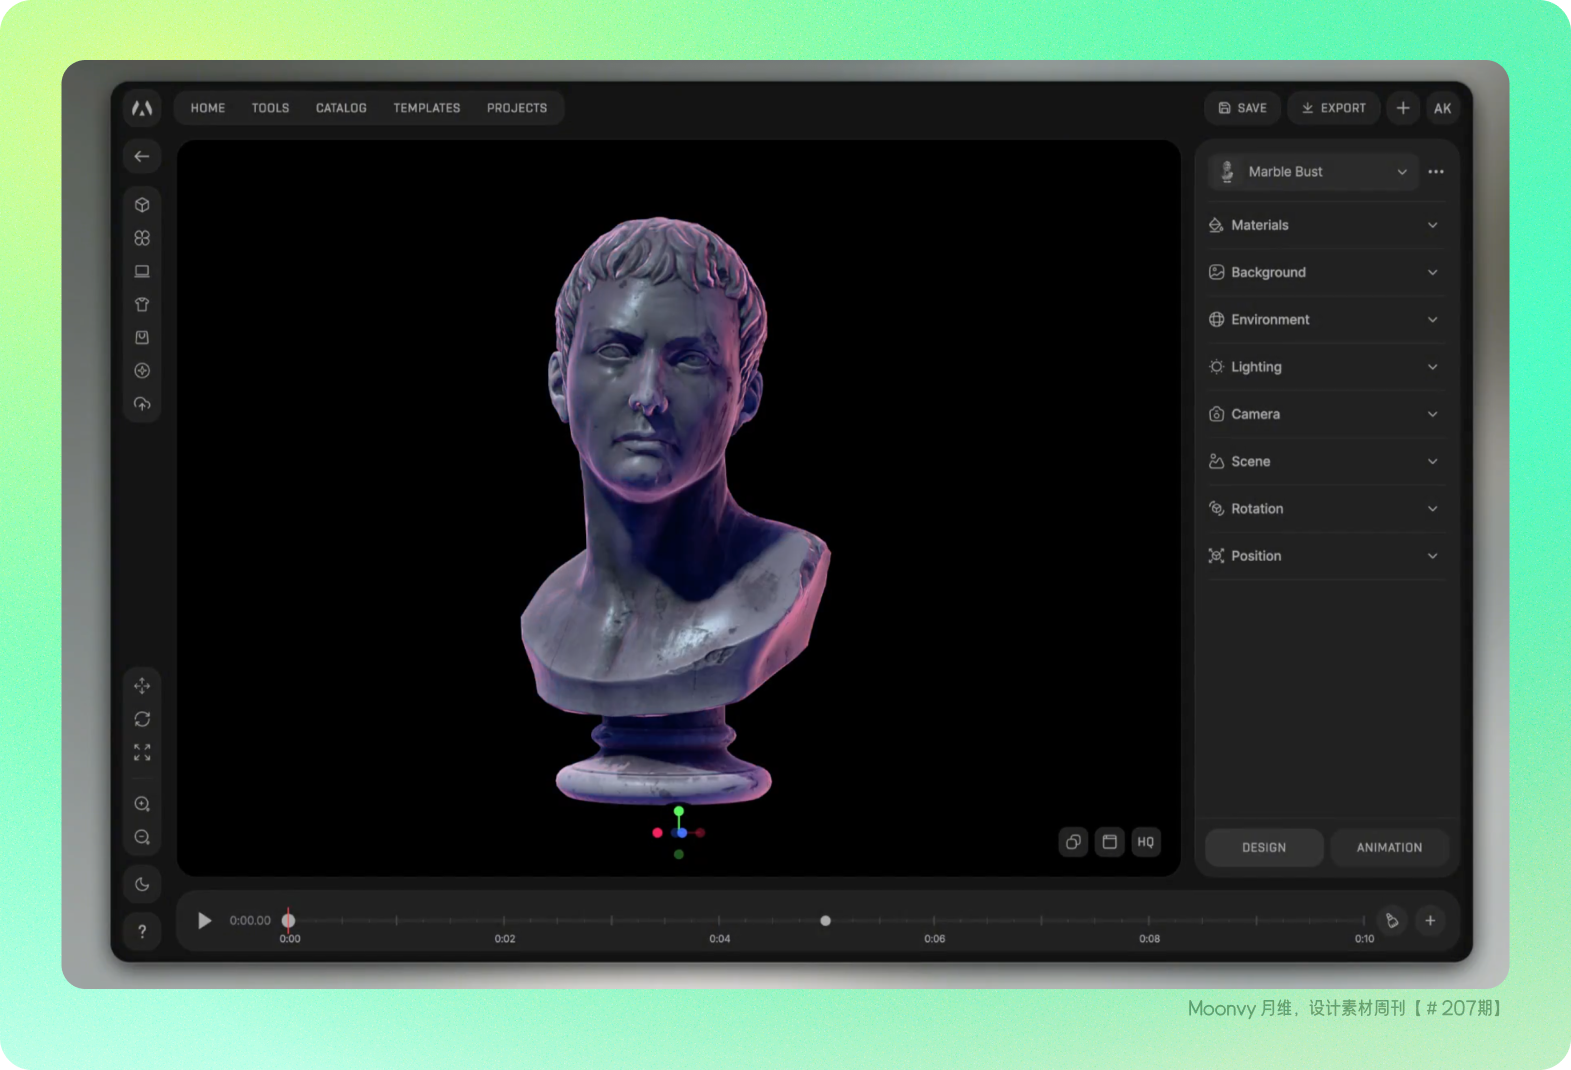Select the 3D cube object icon
This screenshot has height=1070, width=1571.
pyautogui.click(x=142, y=205)
